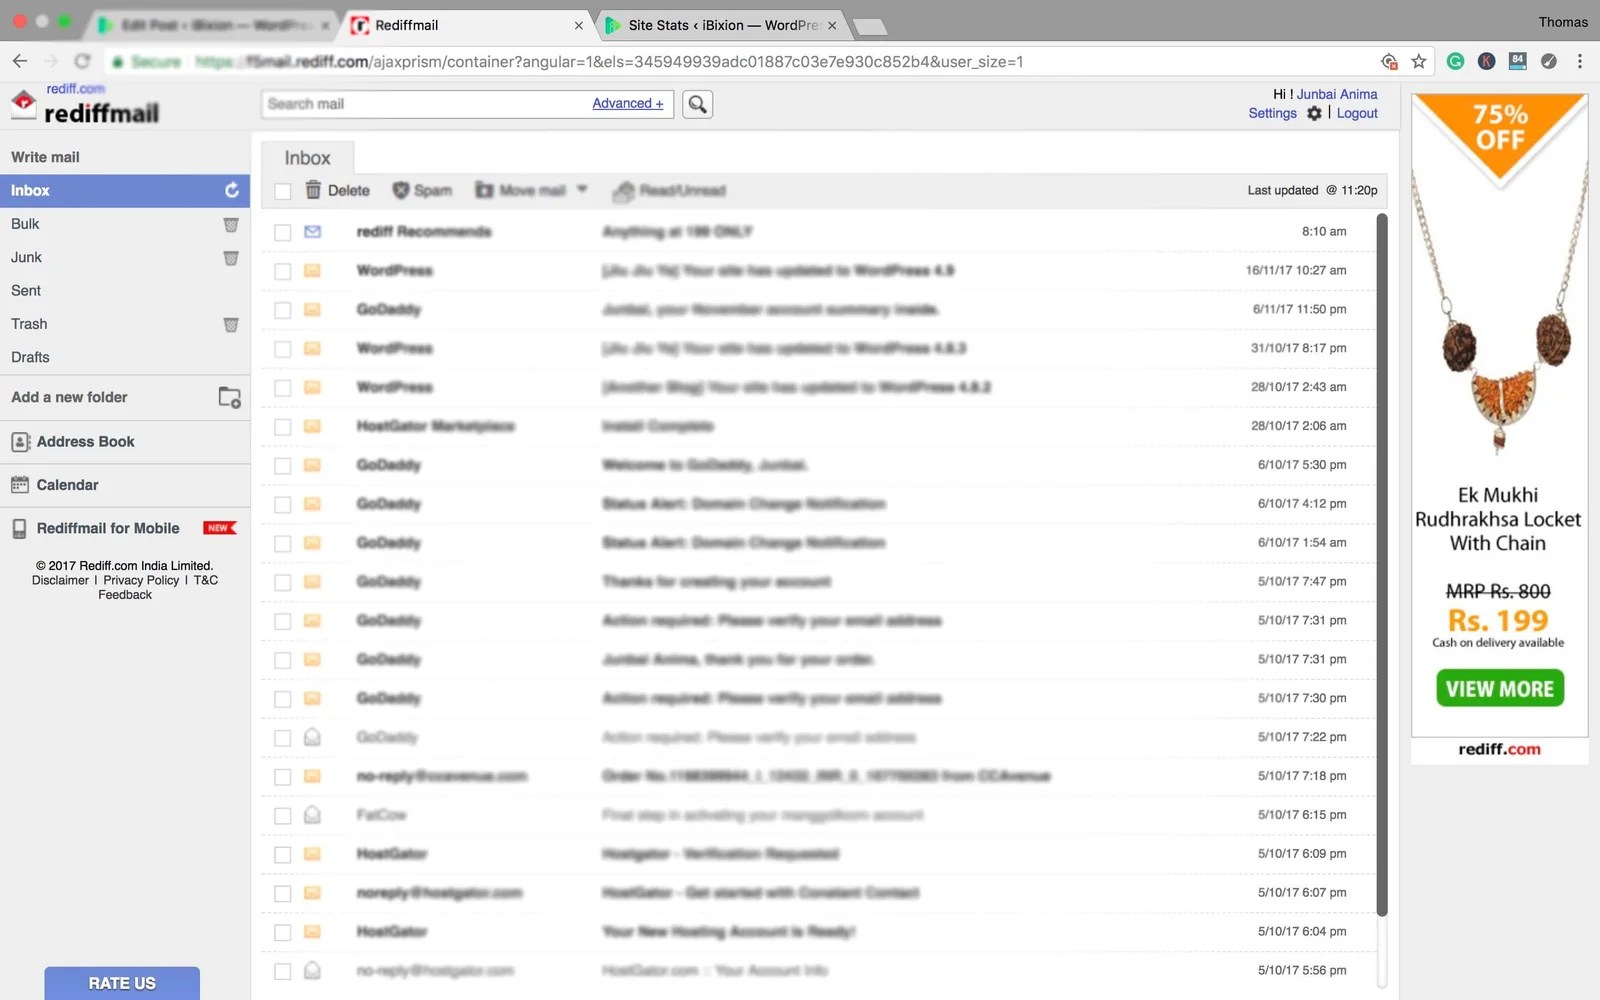Click the Feedback link

pos(125,595)
